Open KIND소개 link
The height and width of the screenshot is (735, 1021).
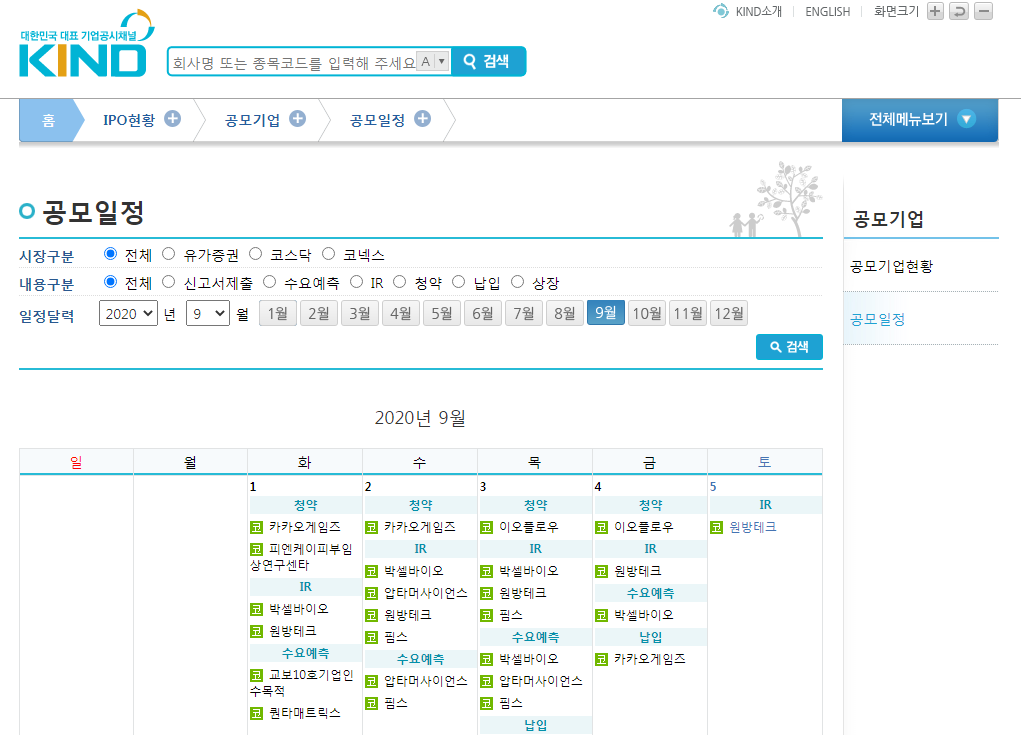[x=759, y=11]
